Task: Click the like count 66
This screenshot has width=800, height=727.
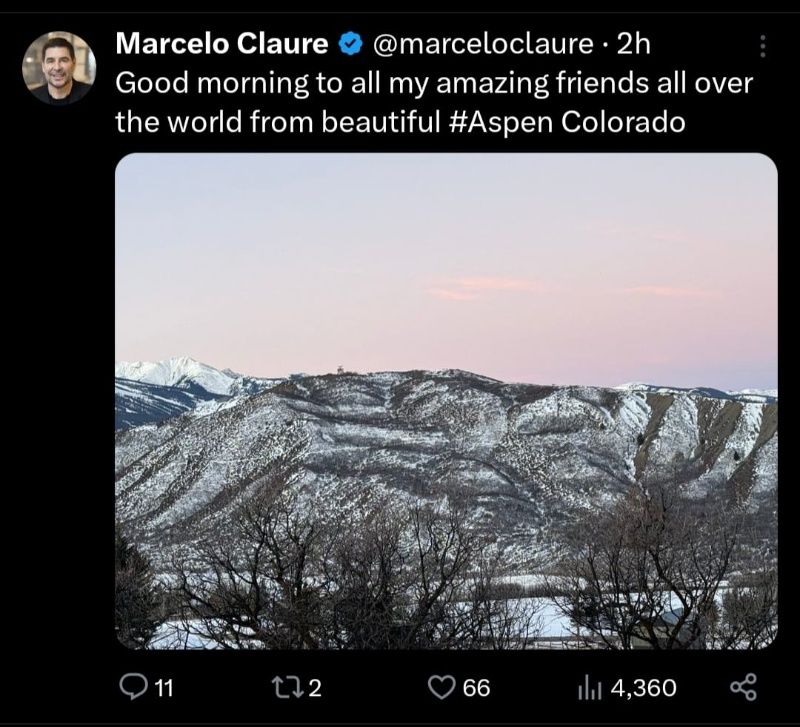Action: tap(477, 688)
